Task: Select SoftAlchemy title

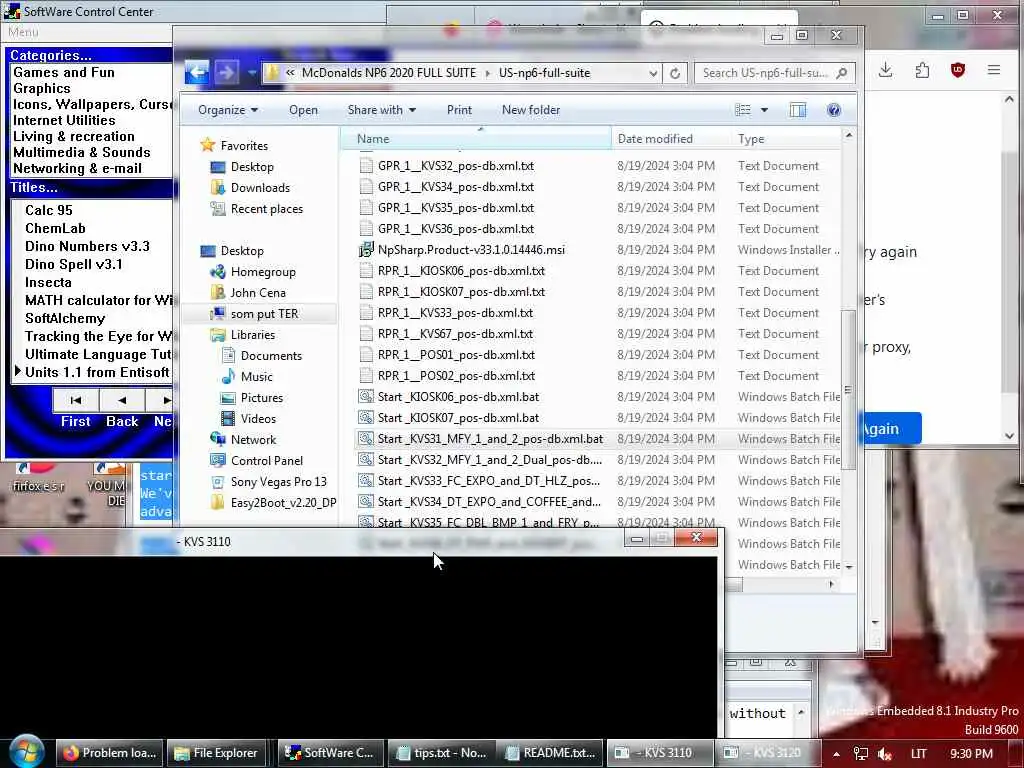Action: click(x=65, y=319)
